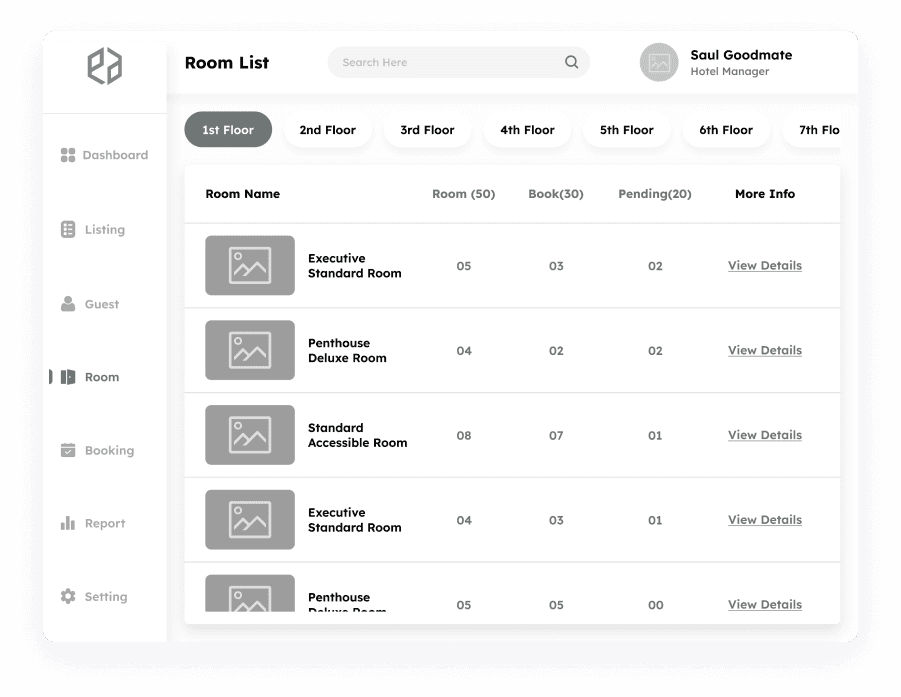Open the Booking icon
Image resolution: width=901 pixels, height=697 pixels.
(x=70, y=450)
